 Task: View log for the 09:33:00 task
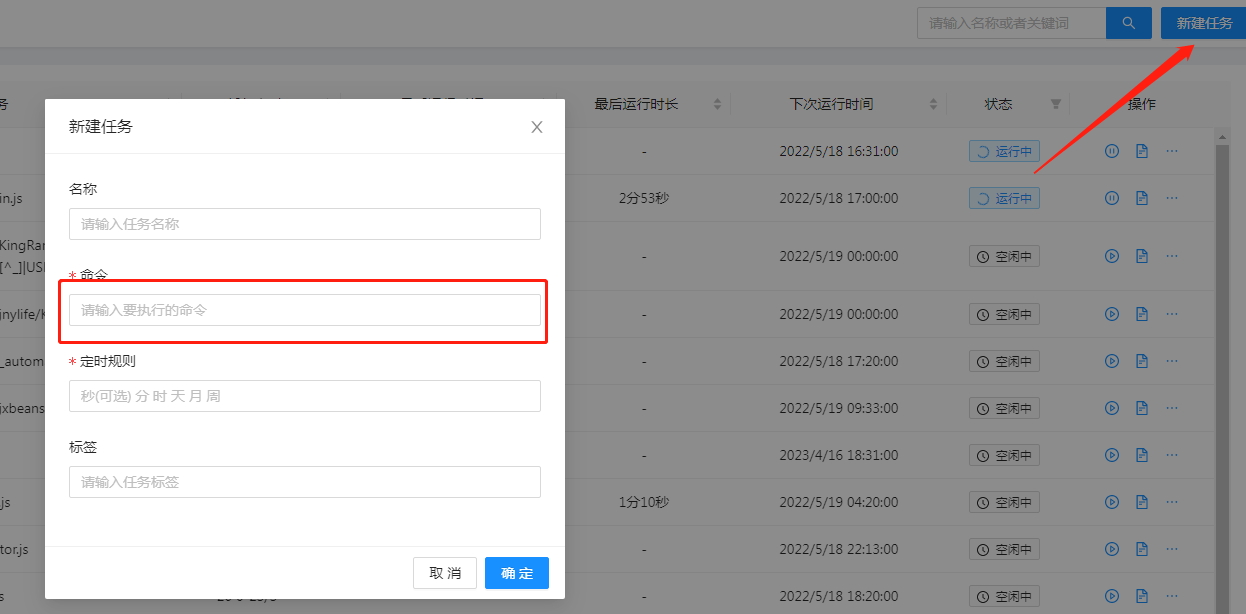1141,408
